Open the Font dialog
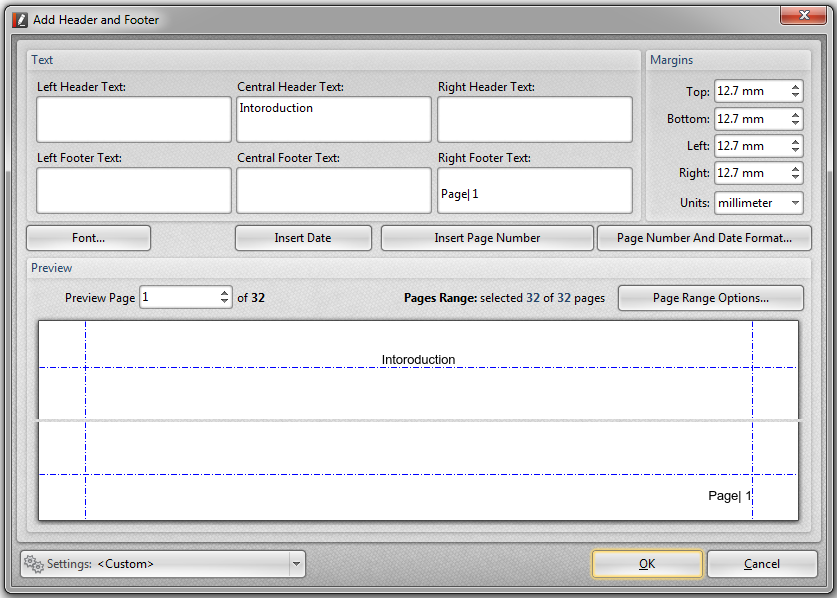 click(88, 238)
